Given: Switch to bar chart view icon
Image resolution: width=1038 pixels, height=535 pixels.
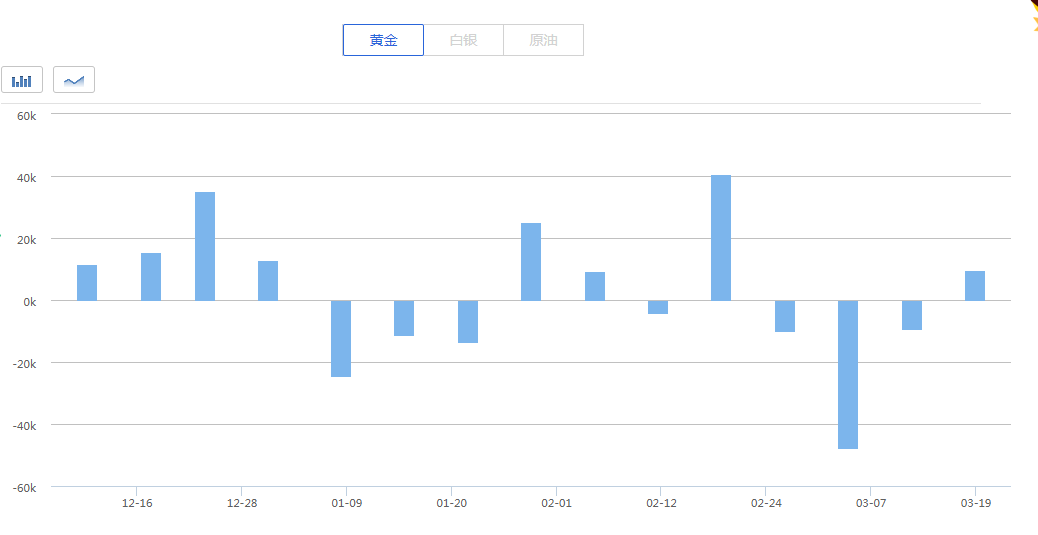Looking at the screenshot, I should (22, 80).
